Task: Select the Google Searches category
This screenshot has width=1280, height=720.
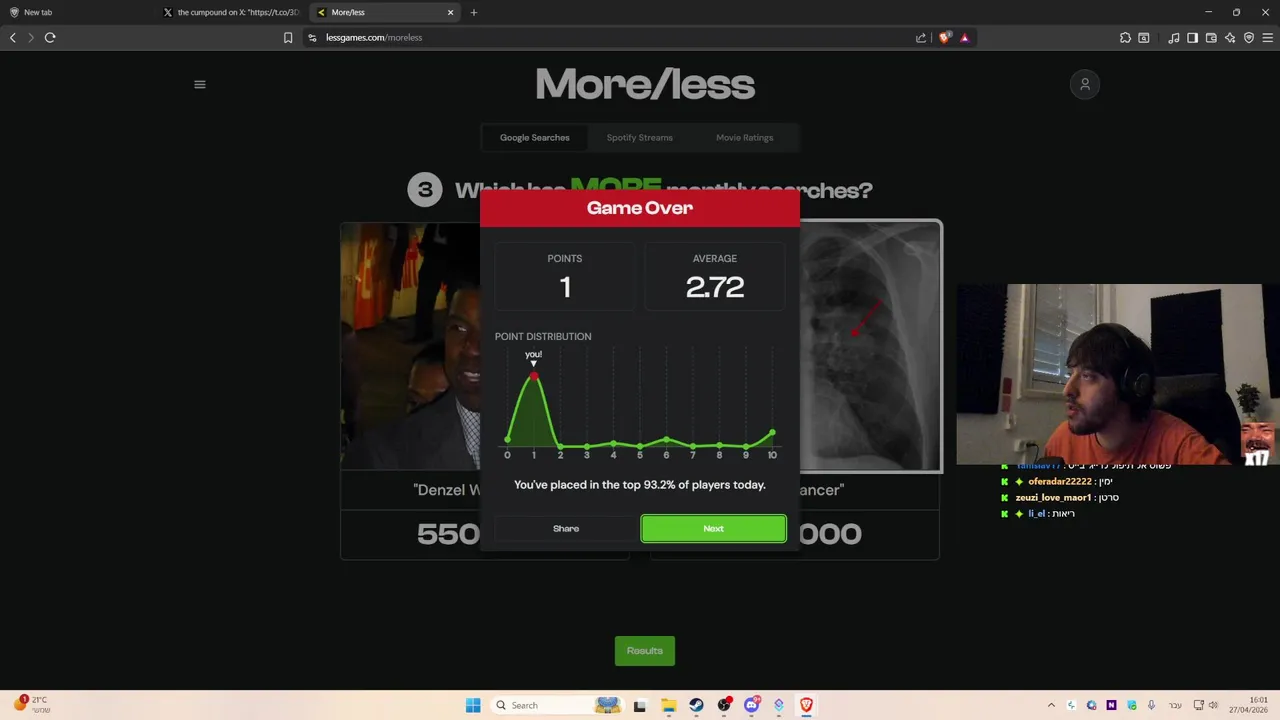Action: click(x=535, y=137)
